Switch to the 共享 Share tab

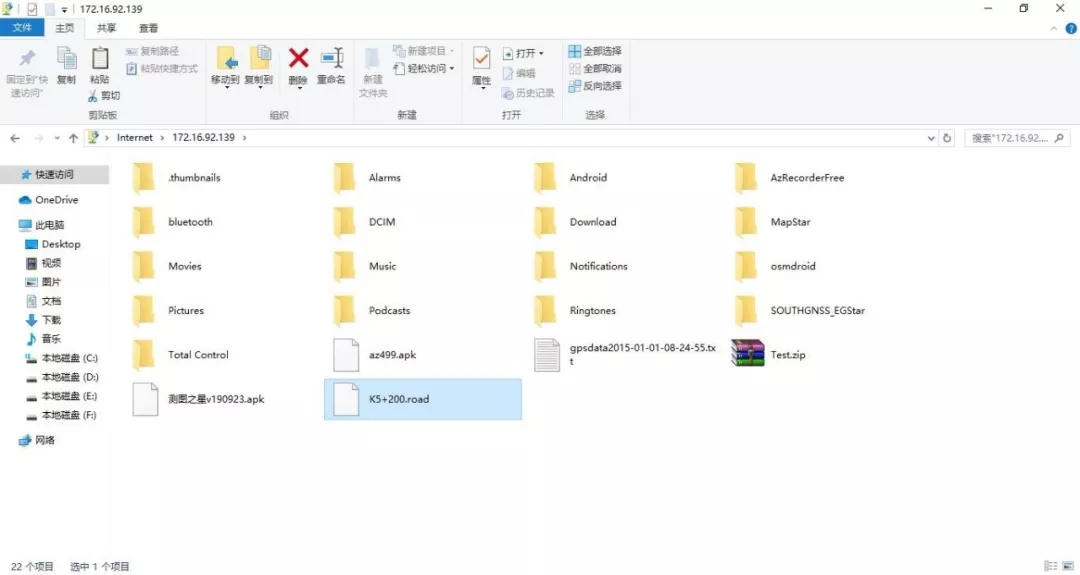106,28
